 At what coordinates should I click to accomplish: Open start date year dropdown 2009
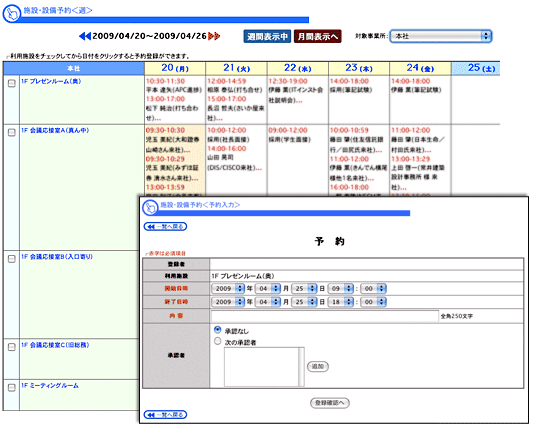coord(228,288)
